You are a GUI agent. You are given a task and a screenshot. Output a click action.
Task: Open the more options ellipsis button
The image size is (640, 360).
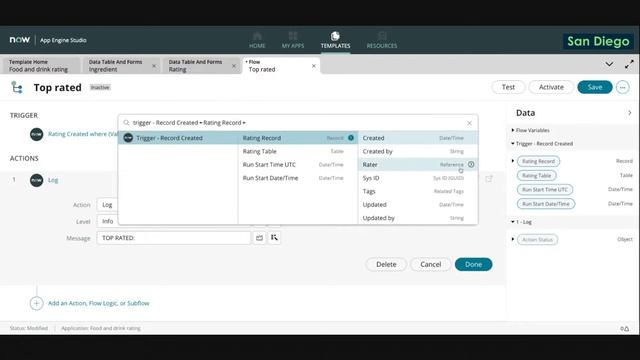[622, 87]
